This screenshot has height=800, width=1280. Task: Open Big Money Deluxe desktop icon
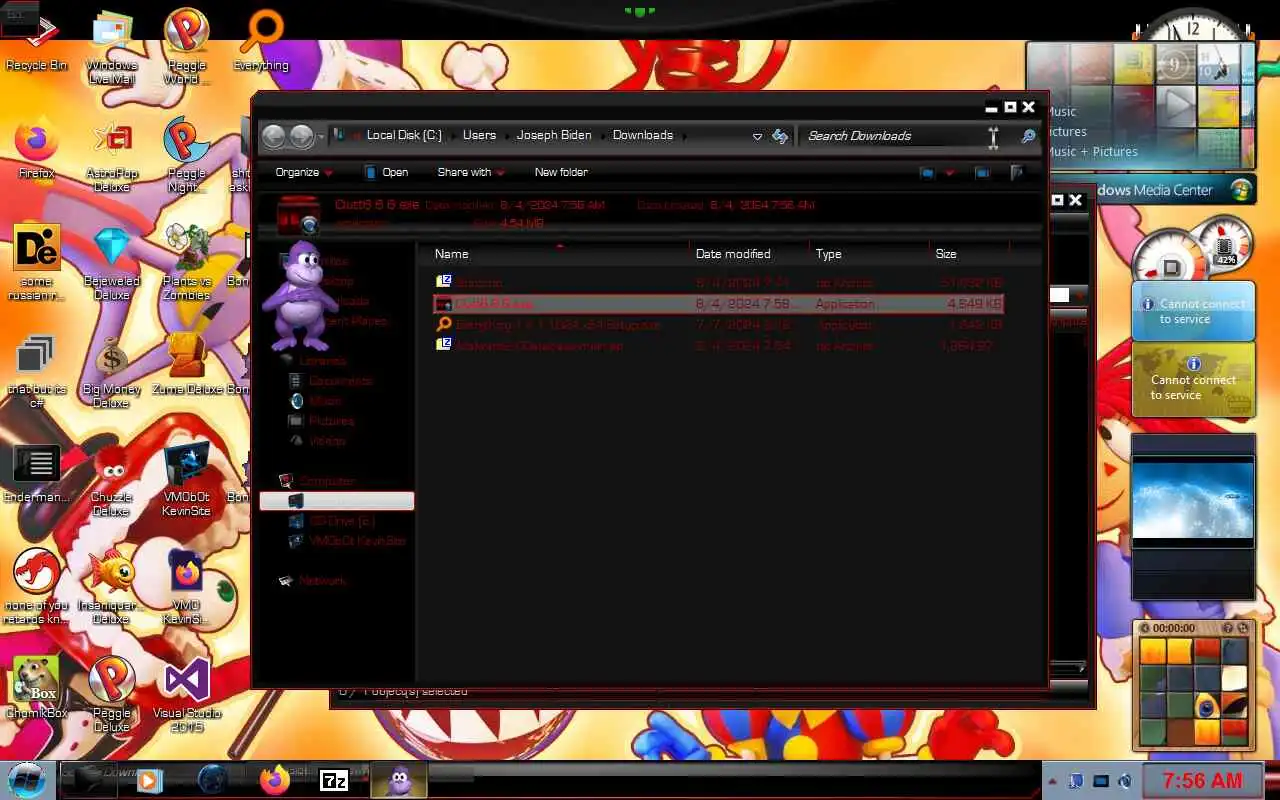point(111,371)
